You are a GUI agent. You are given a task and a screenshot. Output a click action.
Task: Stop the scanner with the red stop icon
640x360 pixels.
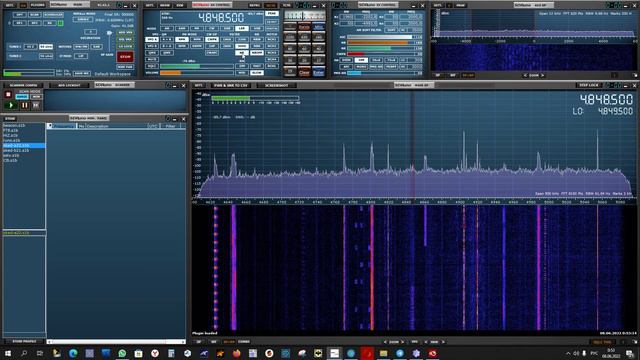8,95
